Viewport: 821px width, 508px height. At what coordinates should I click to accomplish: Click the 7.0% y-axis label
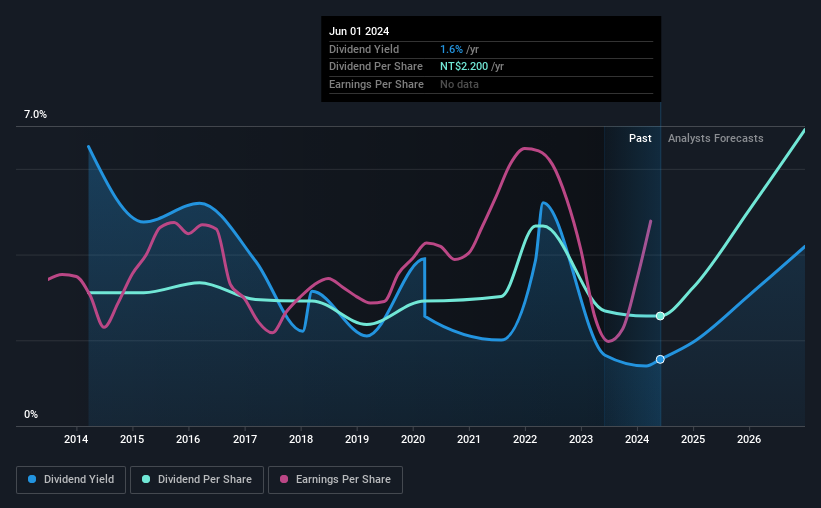(35, 115)
